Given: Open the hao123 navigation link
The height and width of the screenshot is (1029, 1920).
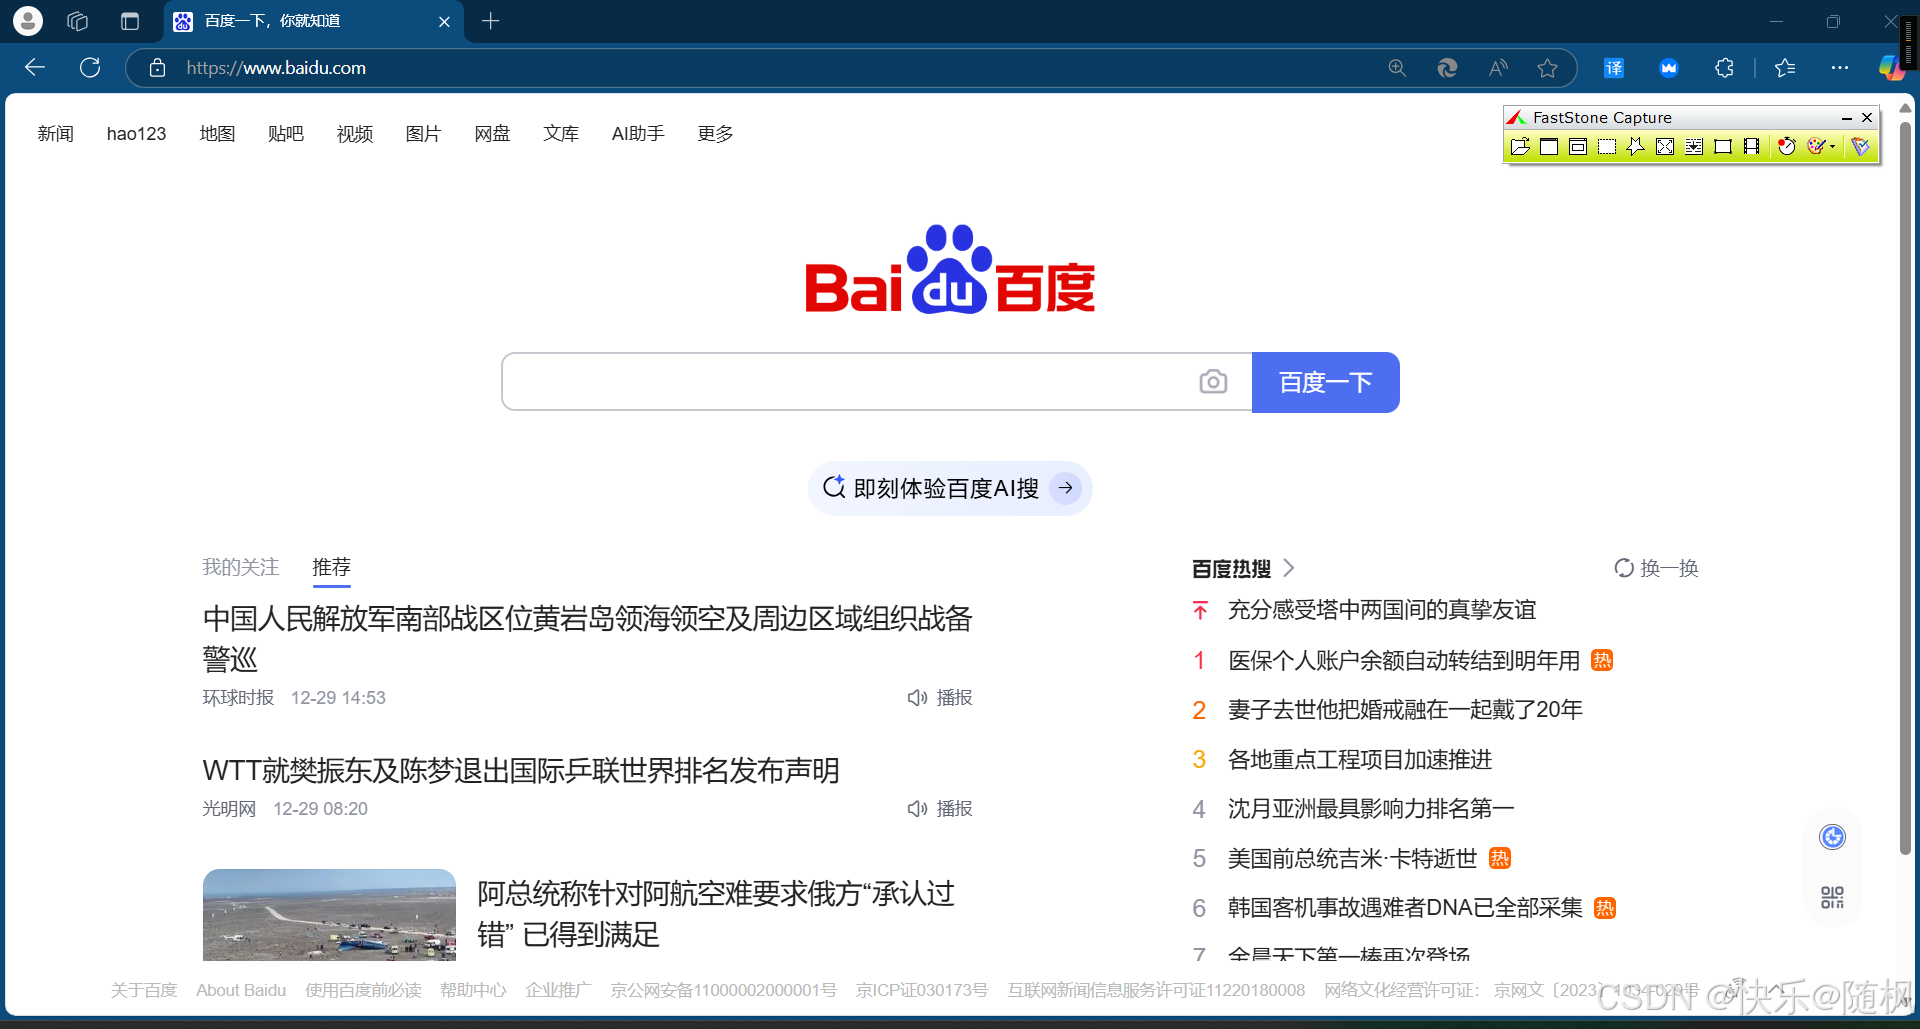Looking at the screenshot, I should [x=136, y=134].
